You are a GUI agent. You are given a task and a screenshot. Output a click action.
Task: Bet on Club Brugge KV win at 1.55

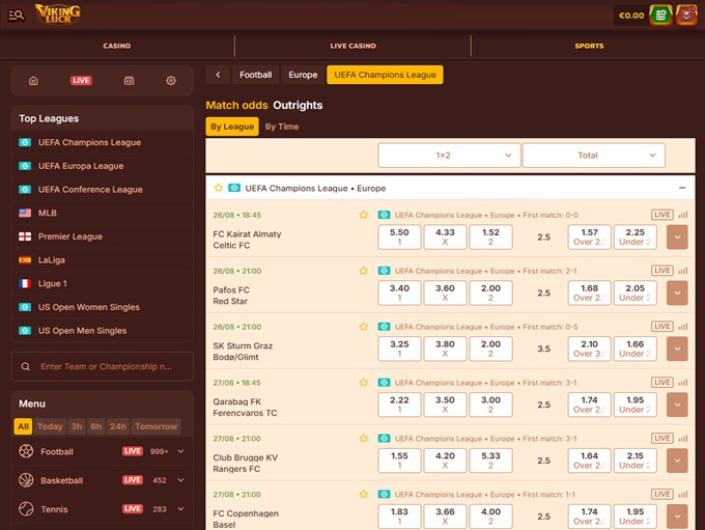click(x=399, y=460)
